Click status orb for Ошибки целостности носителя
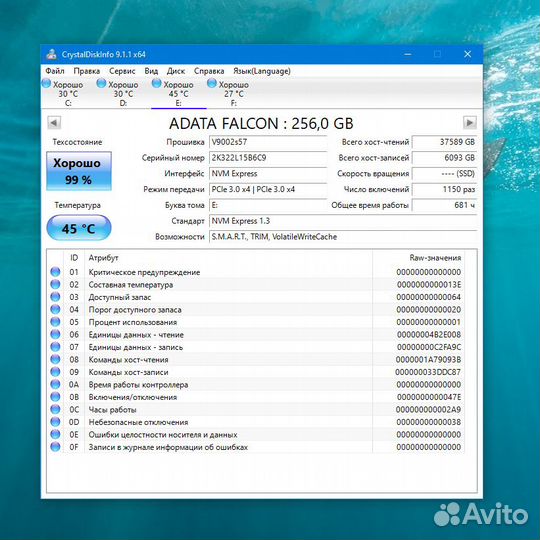The width and height of the screenshot is (540, 540). pos(55,434)
